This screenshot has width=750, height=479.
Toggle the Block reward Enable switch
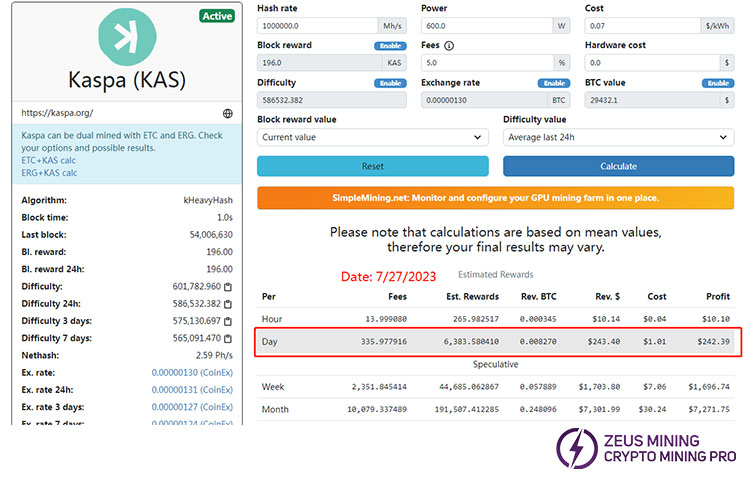390,46
